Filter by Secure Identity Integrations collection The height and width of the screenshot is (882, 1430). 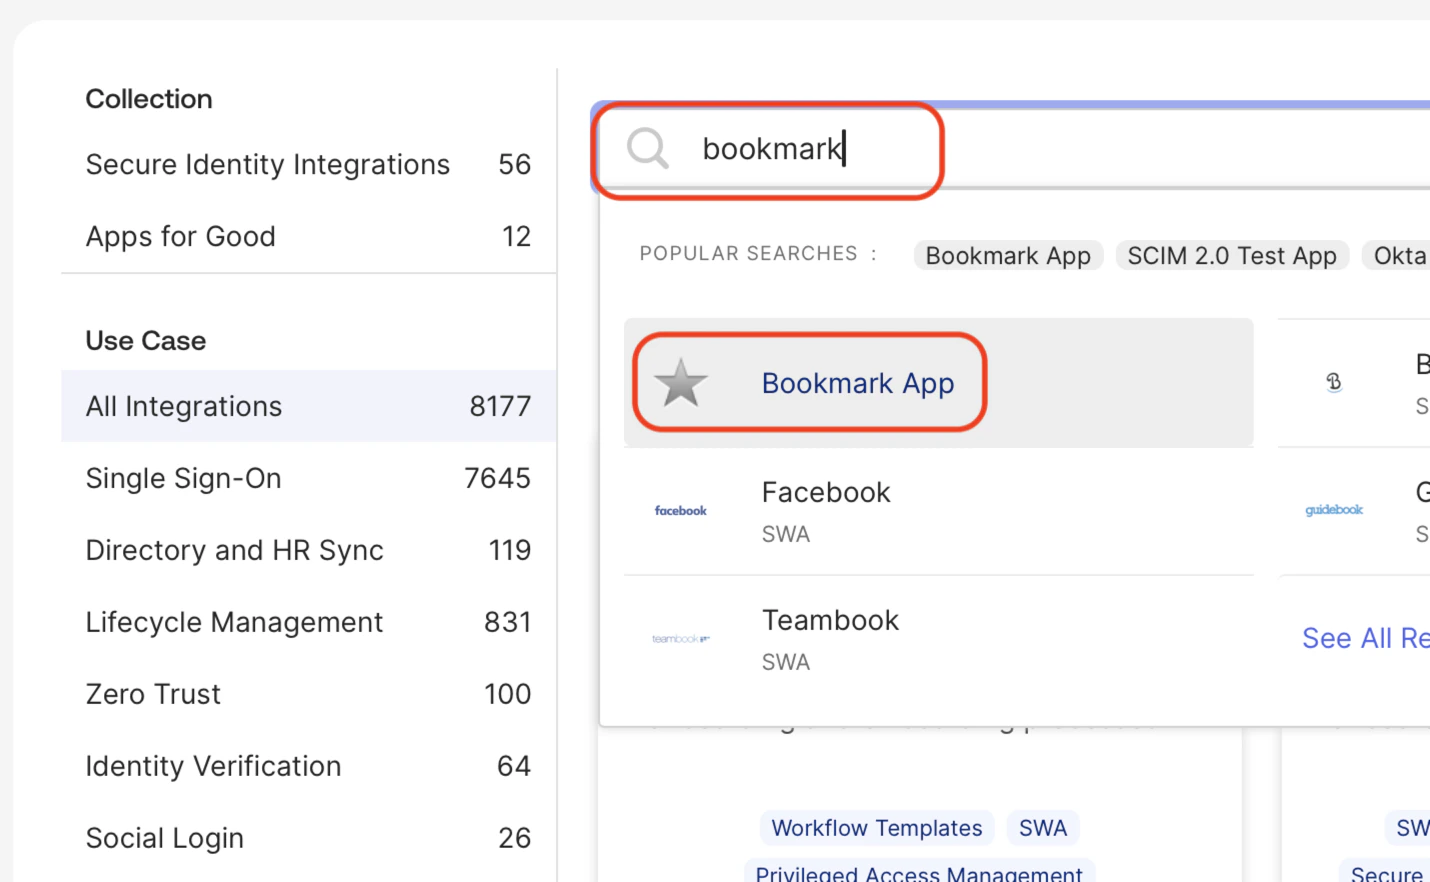click(268, 164)
